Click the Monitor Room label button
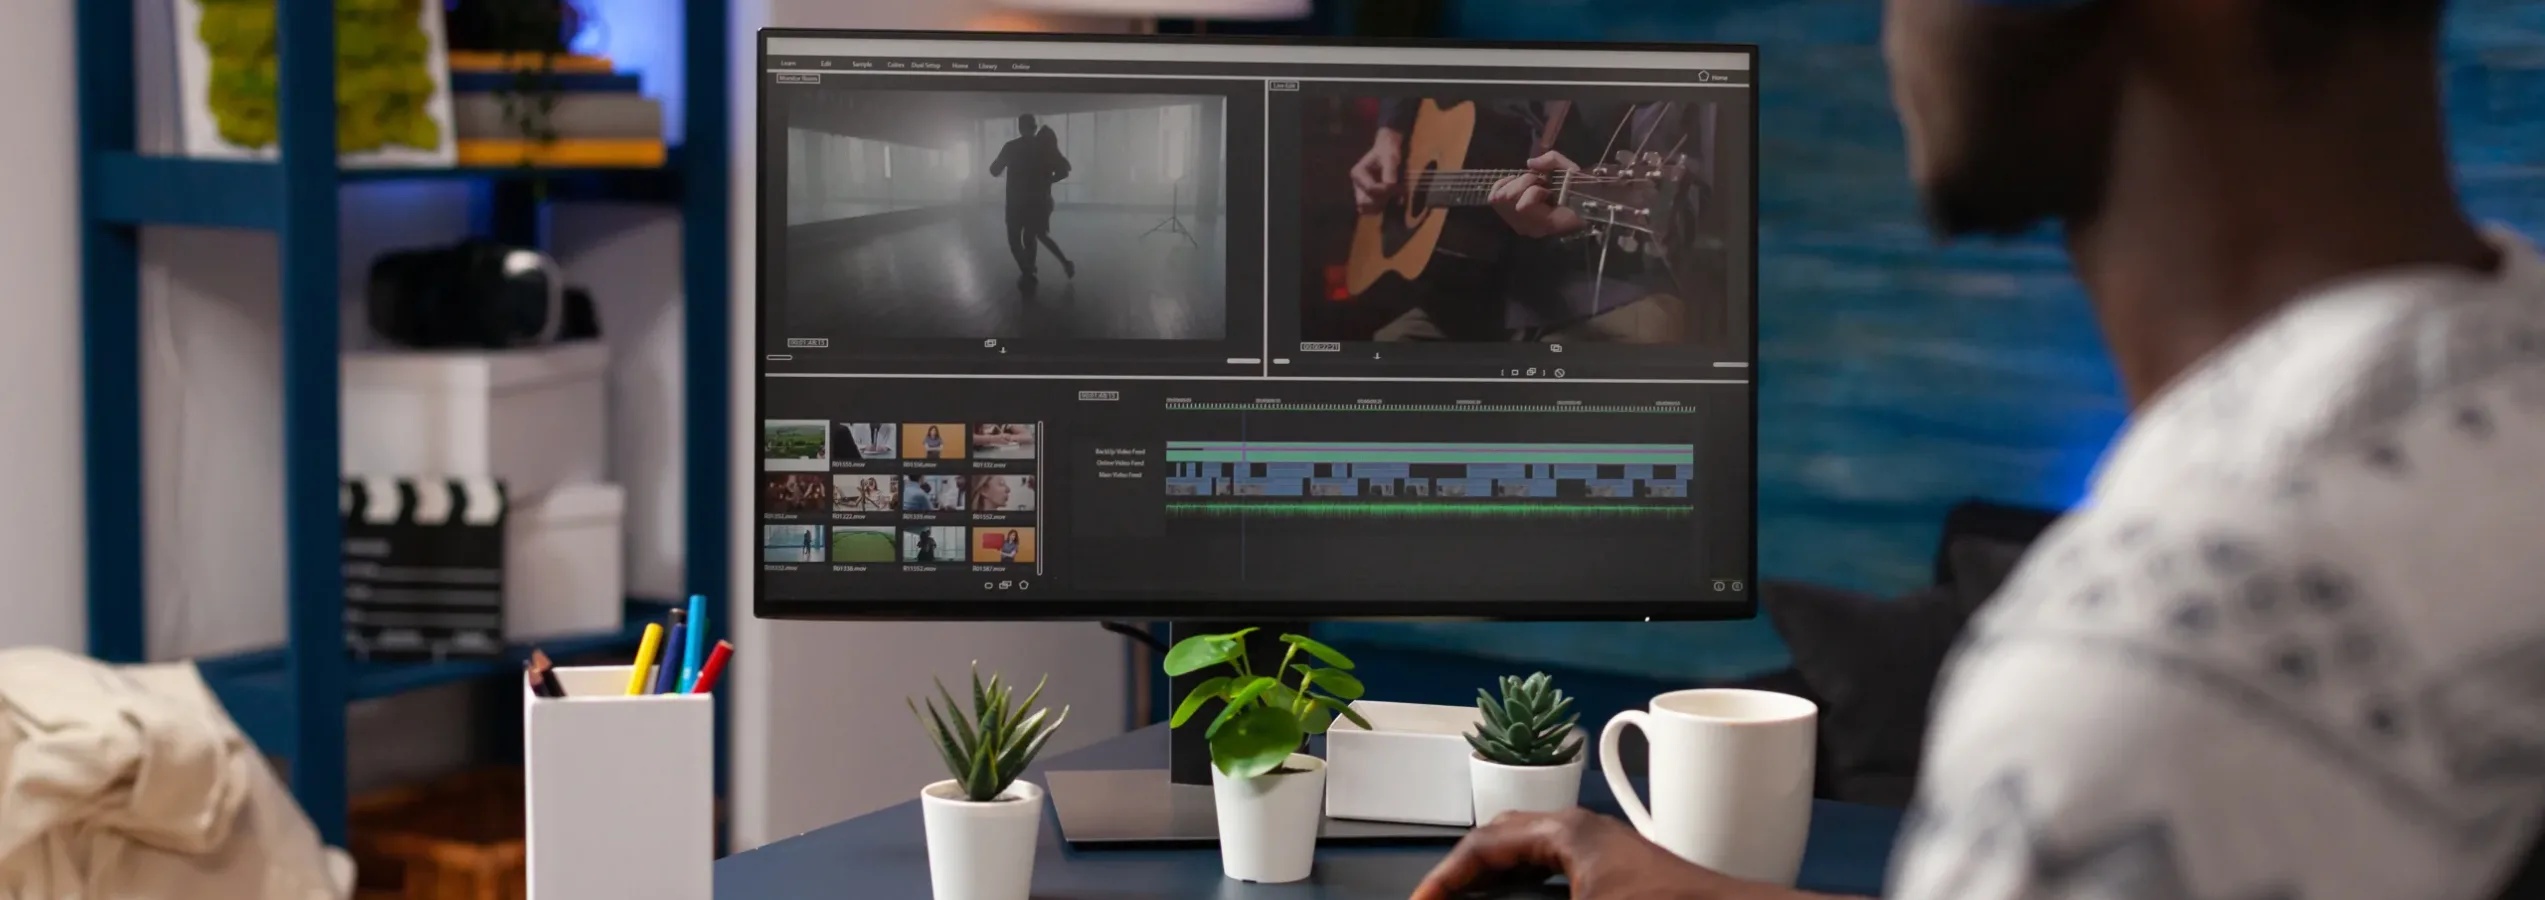The image size is (2545, 900). (798, 78)
